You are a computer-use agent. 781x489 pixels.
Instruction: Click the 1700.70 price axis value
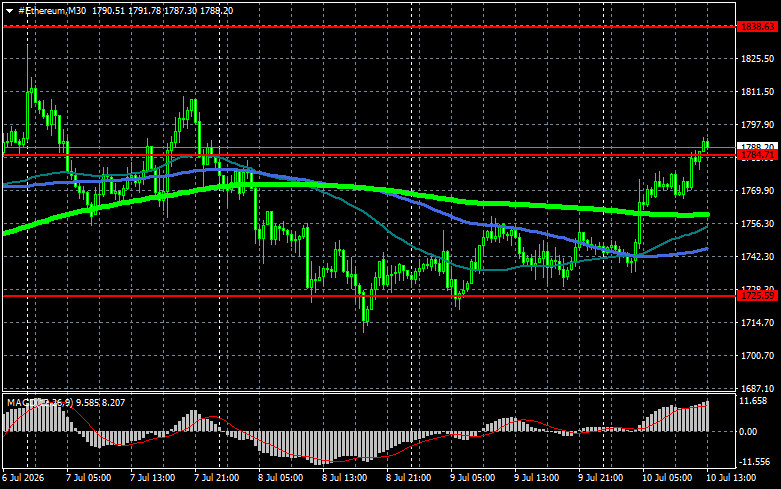pos(758,356)
